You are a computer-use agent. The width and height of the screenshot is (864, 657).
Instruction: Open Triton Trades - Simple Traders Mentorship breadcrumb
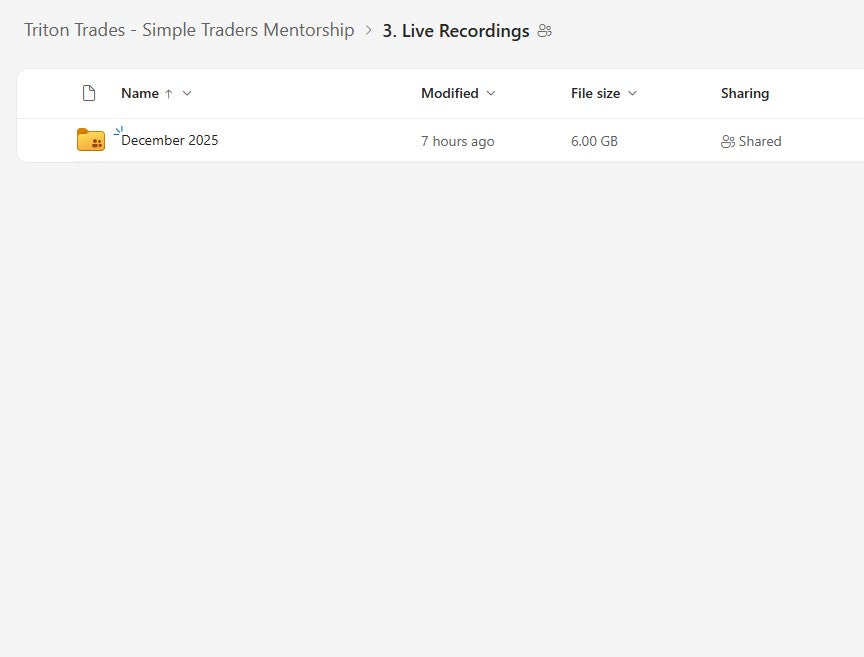[x=190, y=30]
